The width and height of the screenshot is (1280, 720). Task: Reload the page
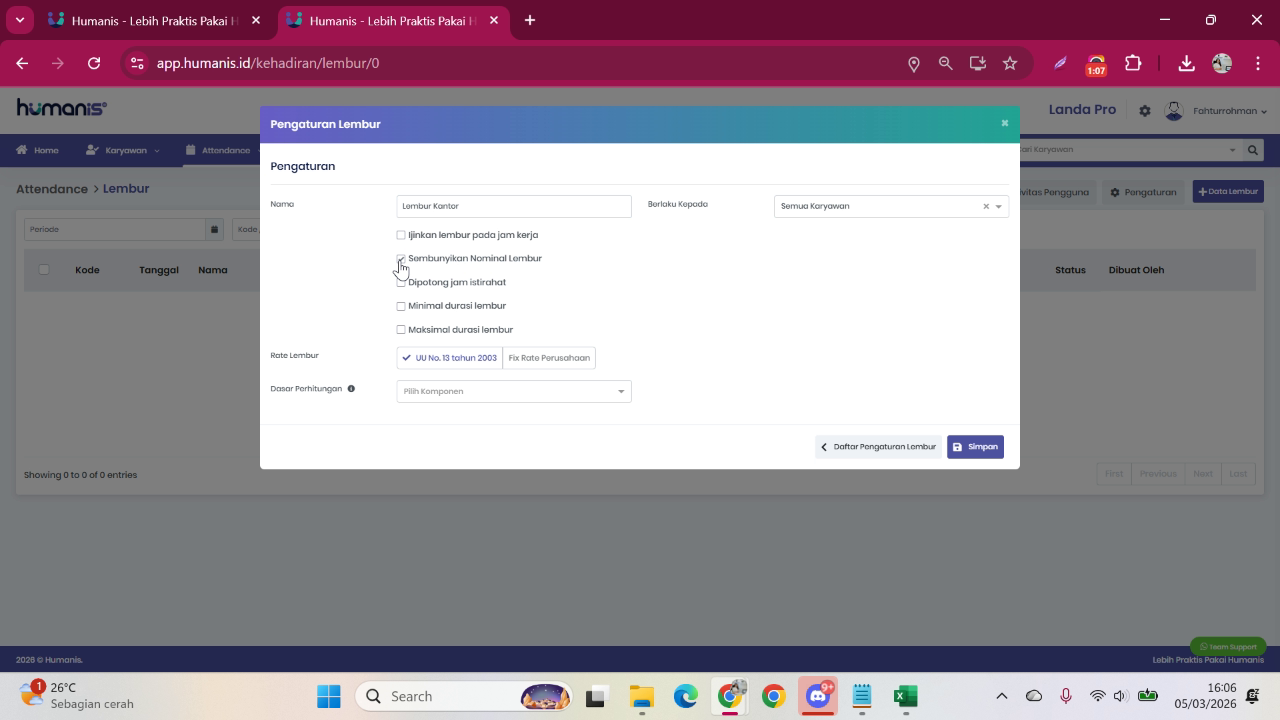pos(94,63)
